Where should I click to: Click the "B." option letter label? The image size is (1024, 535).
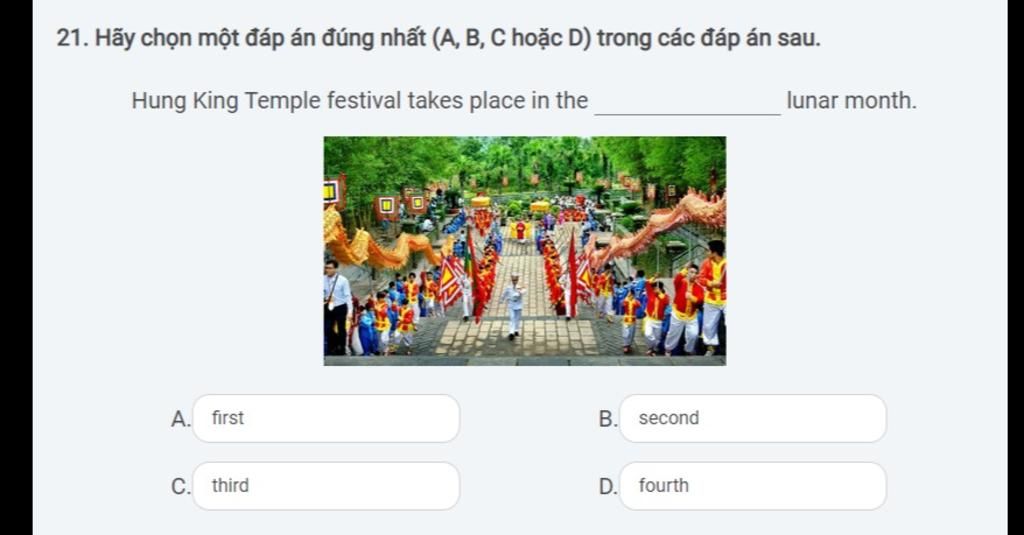point(607,419)
